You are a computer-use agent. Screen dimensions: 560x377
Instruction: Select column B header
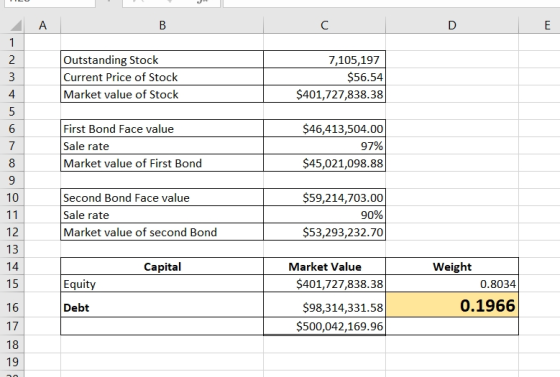point(162,25)
